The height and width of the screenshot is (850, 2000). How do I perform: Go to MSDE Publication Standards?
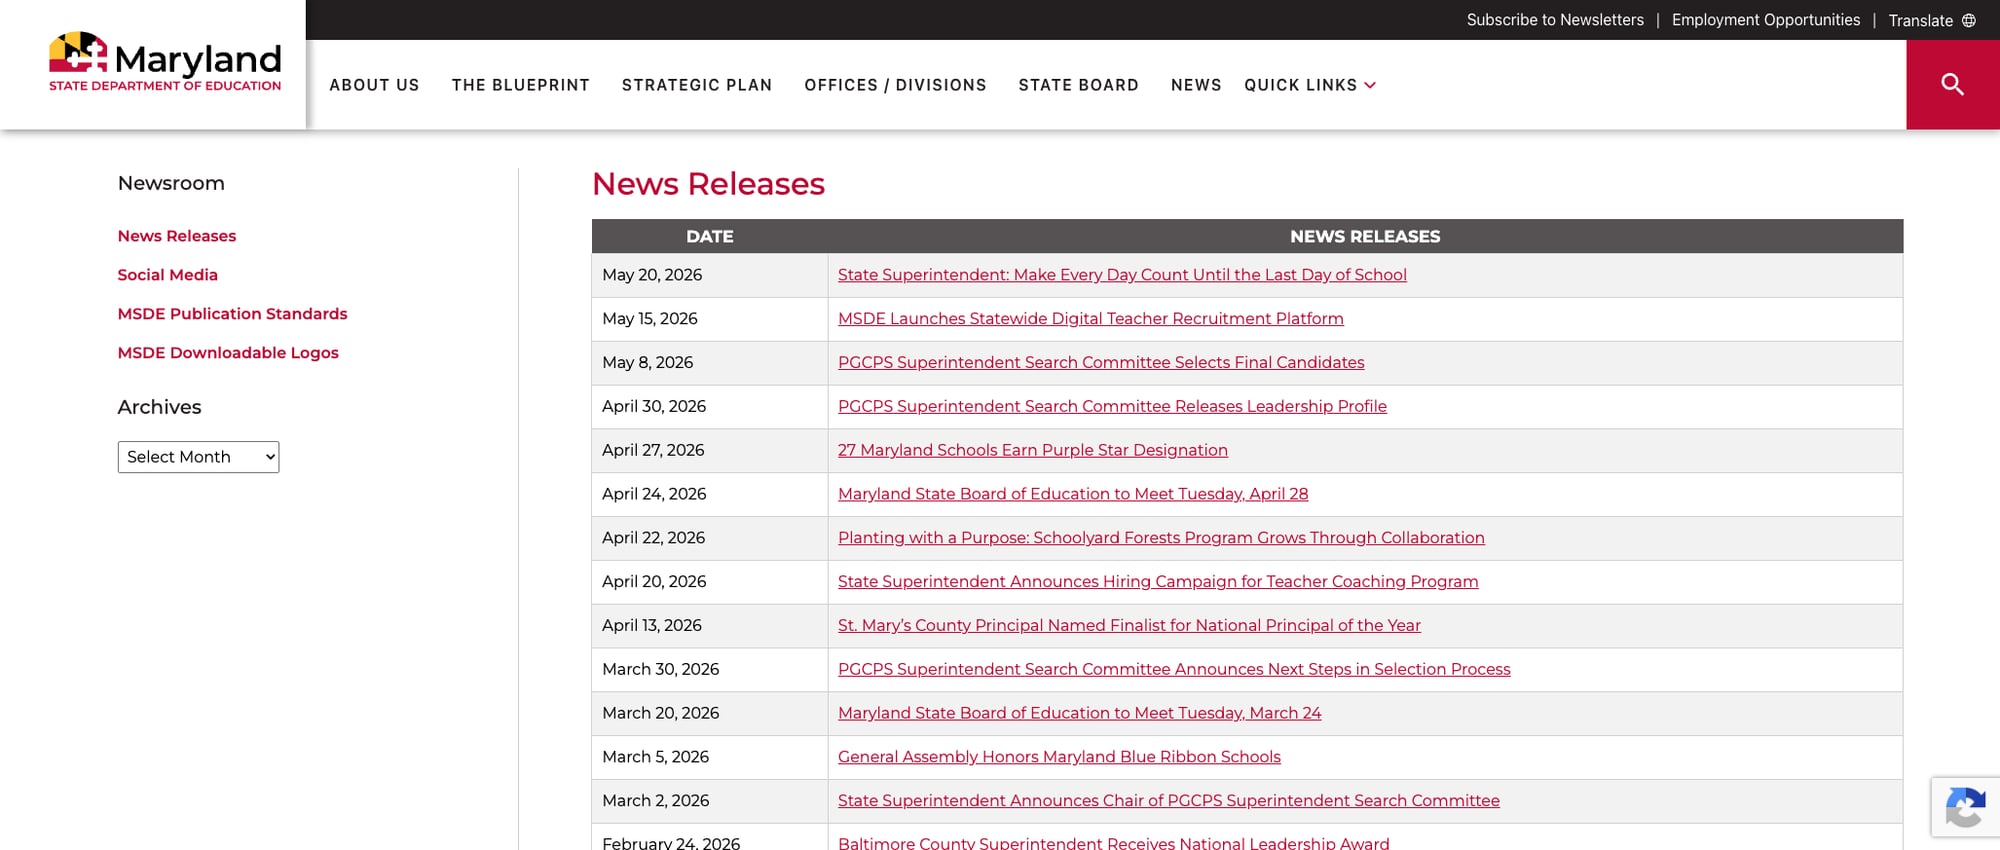[x=232, y=314]
